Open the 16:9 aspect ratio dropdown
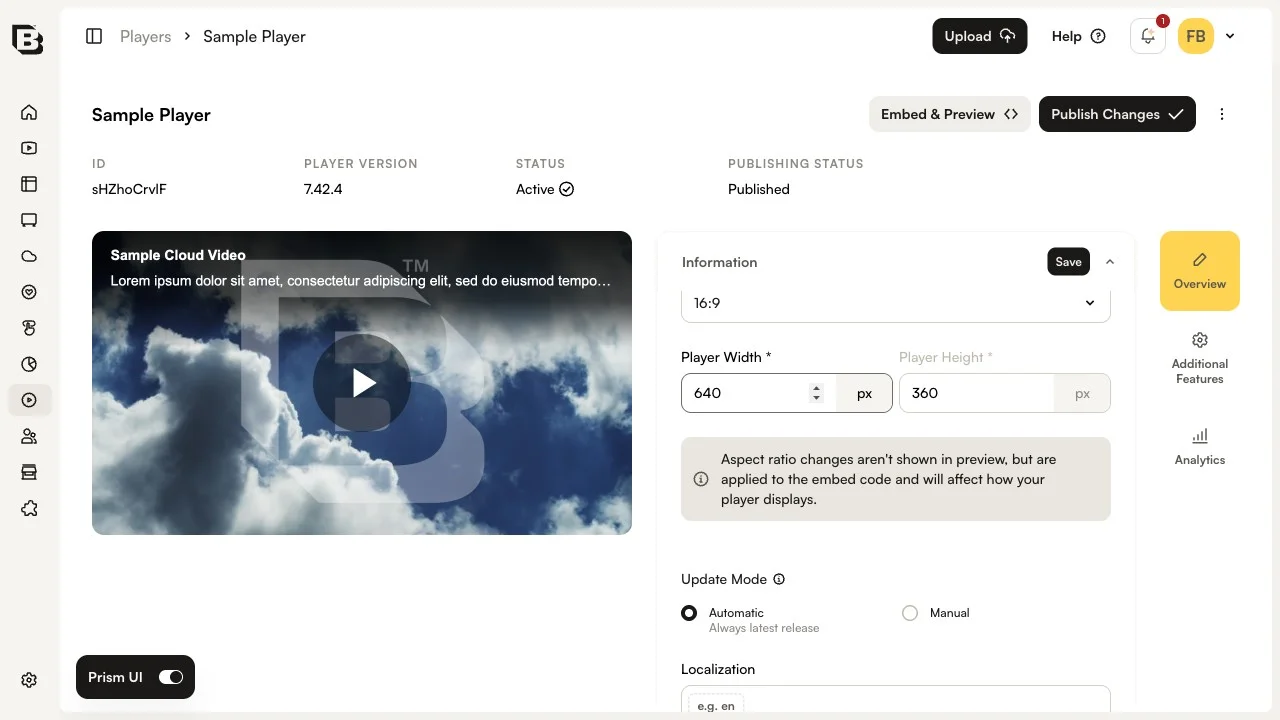 [895, 303]
